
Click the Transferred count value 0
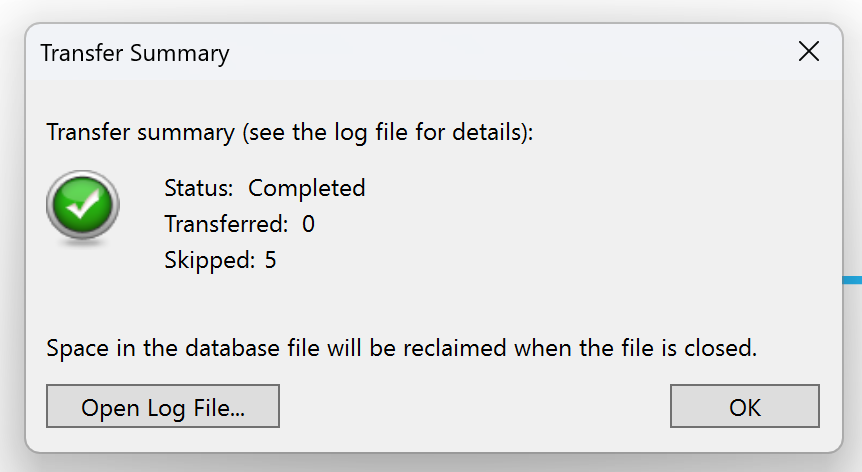(308, 224)
